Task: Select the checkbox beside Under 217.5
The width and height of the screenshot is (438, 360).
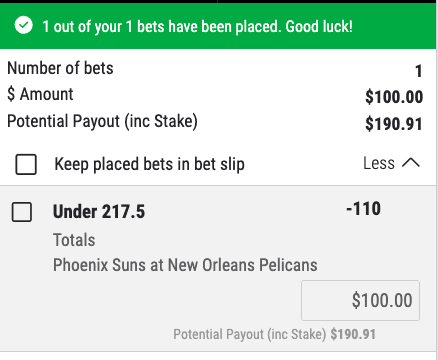Action: (22, 212)
